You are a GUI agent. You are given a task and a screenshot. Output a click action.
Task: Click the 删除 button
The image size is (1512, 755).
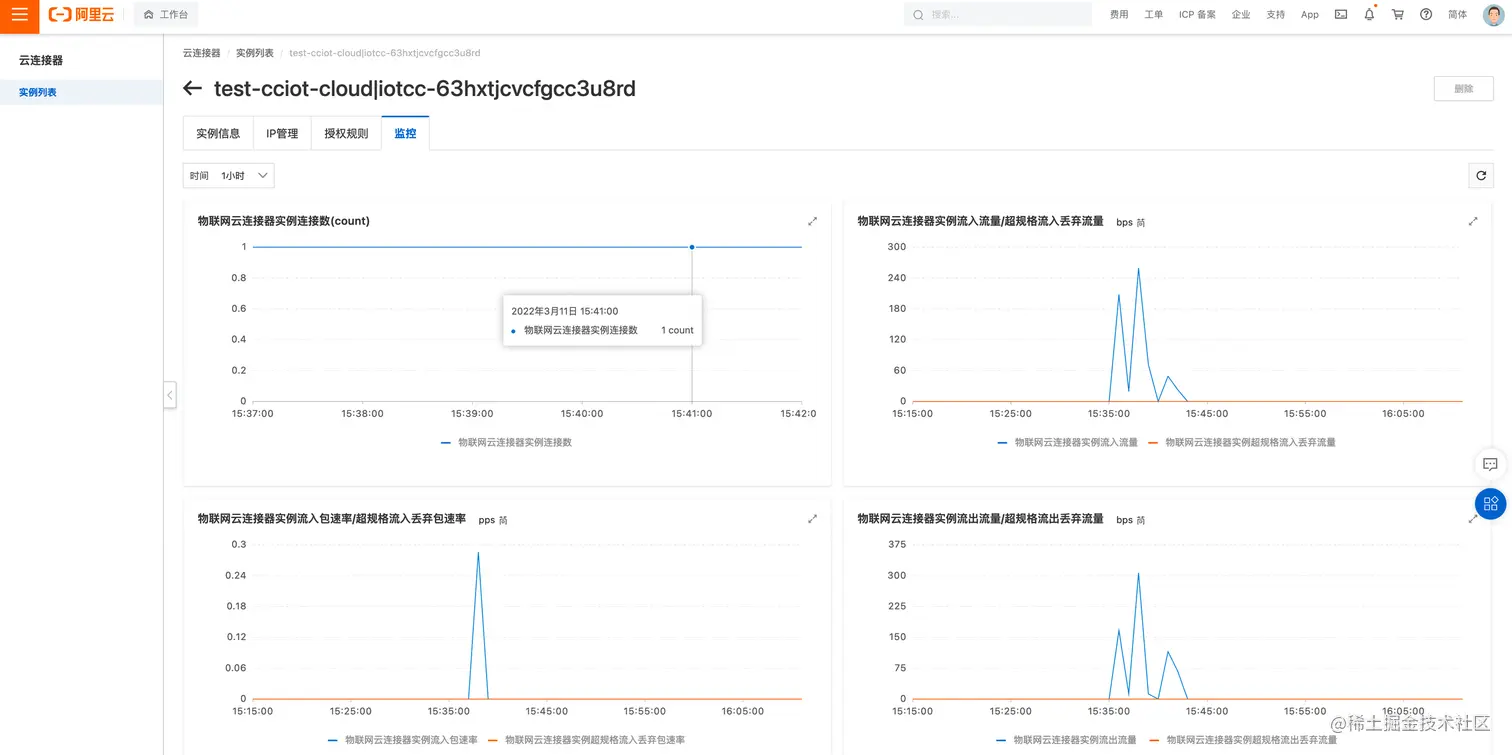tap(1464, 88)
